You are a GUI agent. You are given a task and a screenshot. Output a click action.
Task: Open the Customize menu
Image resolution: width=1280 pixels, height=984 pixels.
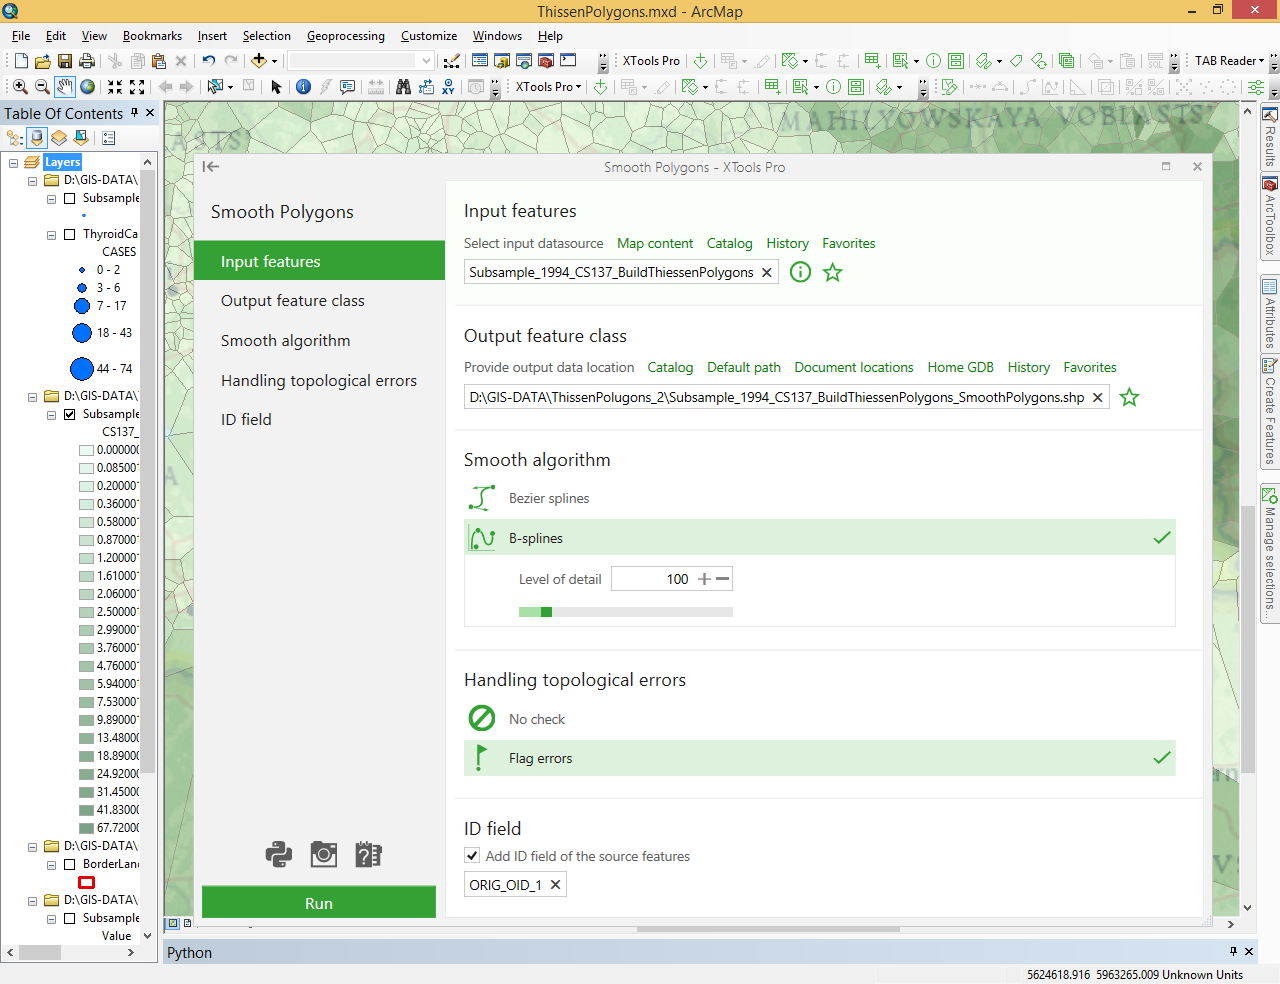(429, 36)
